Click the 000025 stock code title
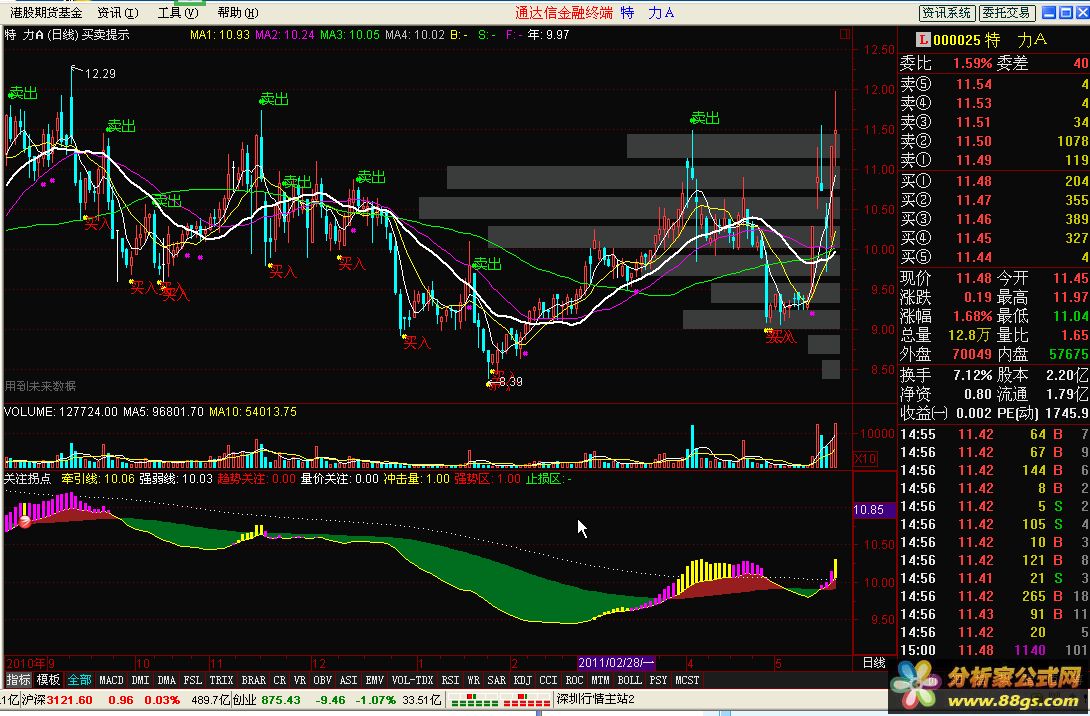This screenshot has width=1090, height=716. pyautogui.click(x=955, y=40)
